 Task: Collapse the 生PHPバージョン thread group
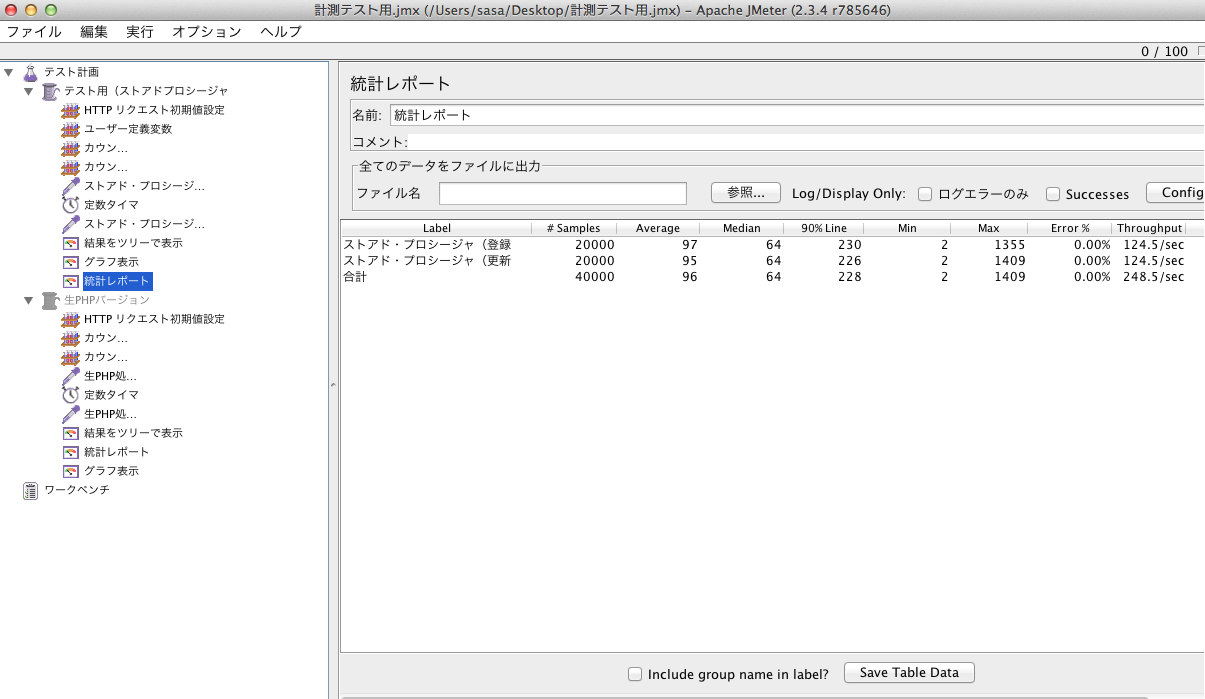pyautogui.click(x=28, y=300)
